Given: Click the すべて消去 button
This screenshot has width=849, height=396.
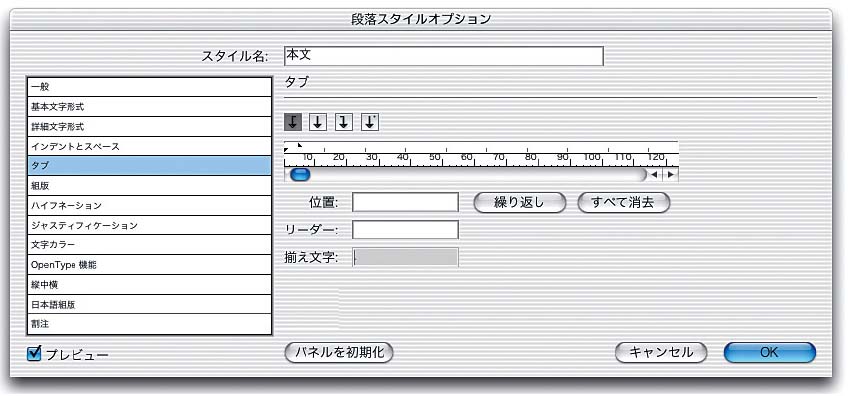Looking at the screenshot, I should coord(624,203).
